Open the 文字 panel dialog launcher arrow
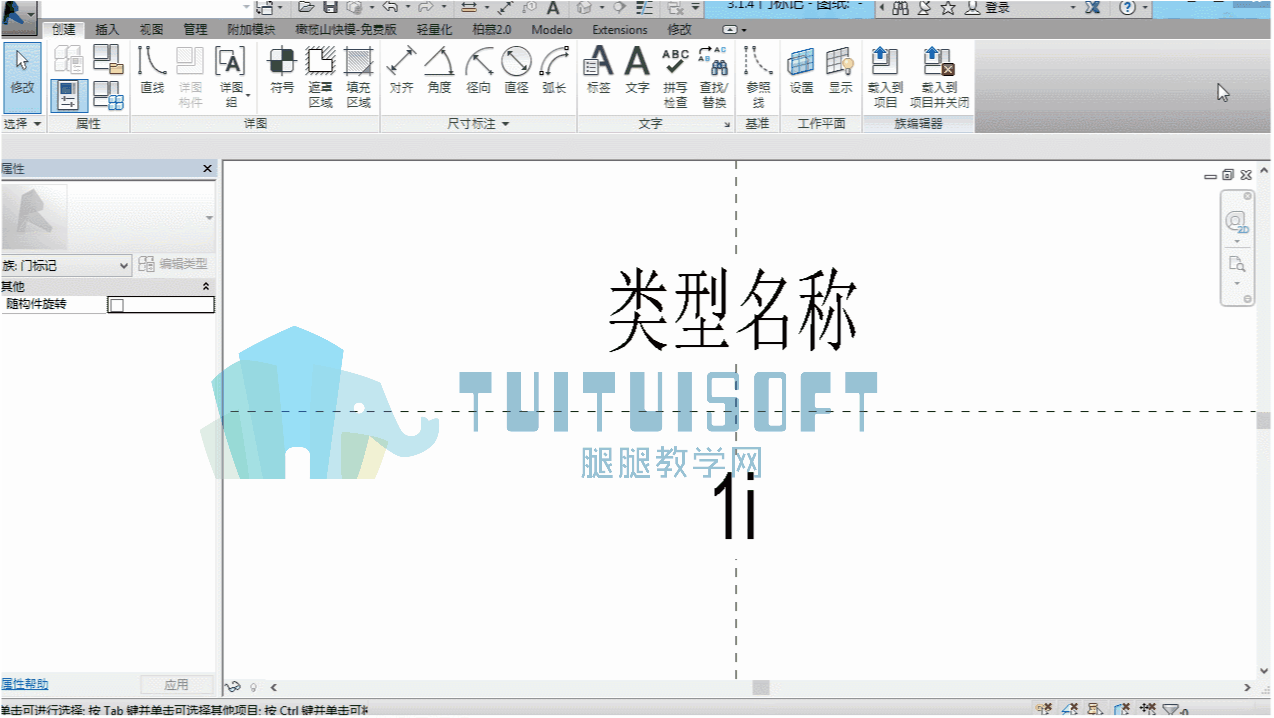The height and width of the screenshot is (718, 1274). (727, 124)
